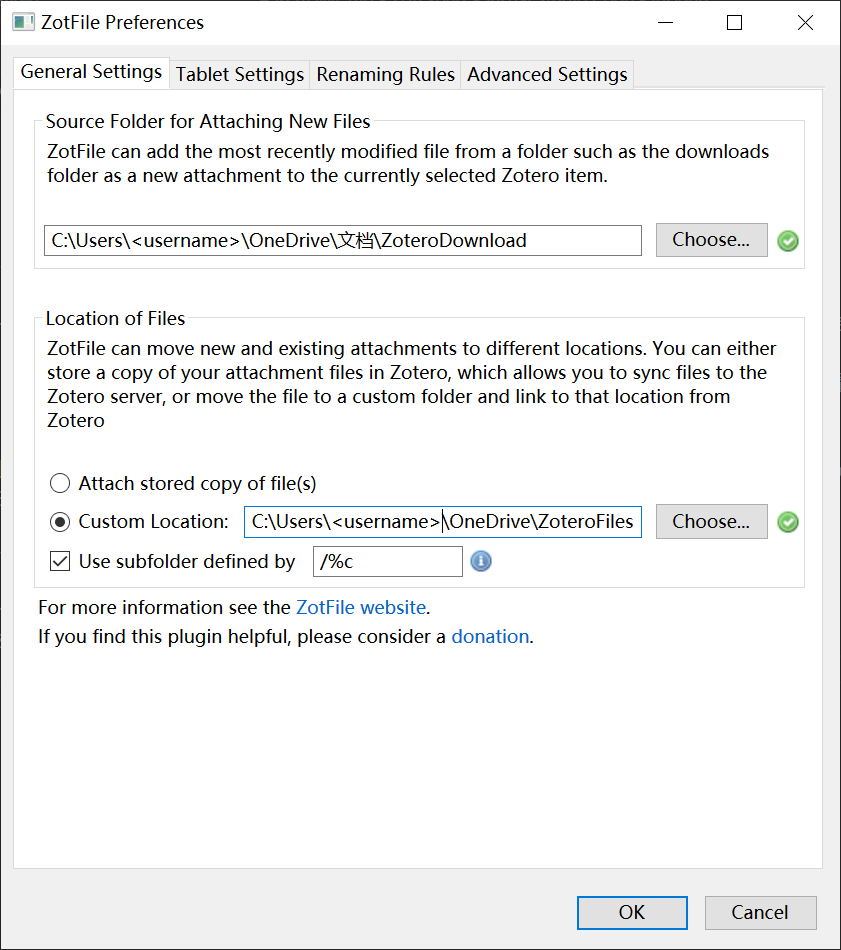The image size is (841, 950).
Task: Click the green checkmark beside Custom Location
Action: click(788, 522)
